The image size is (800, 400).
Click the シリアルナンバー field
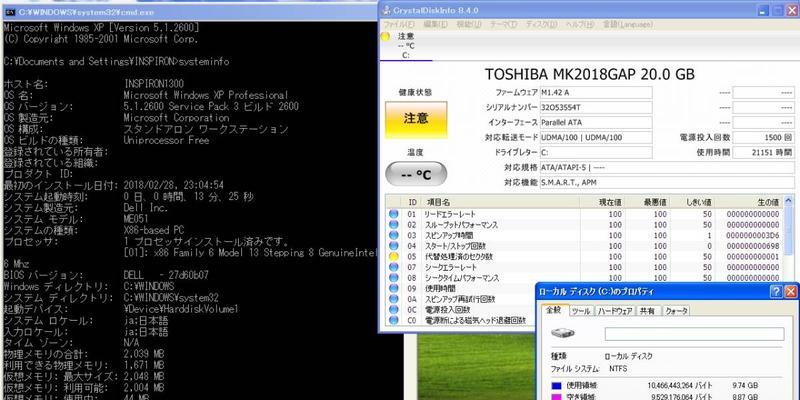tap(596, 108)
